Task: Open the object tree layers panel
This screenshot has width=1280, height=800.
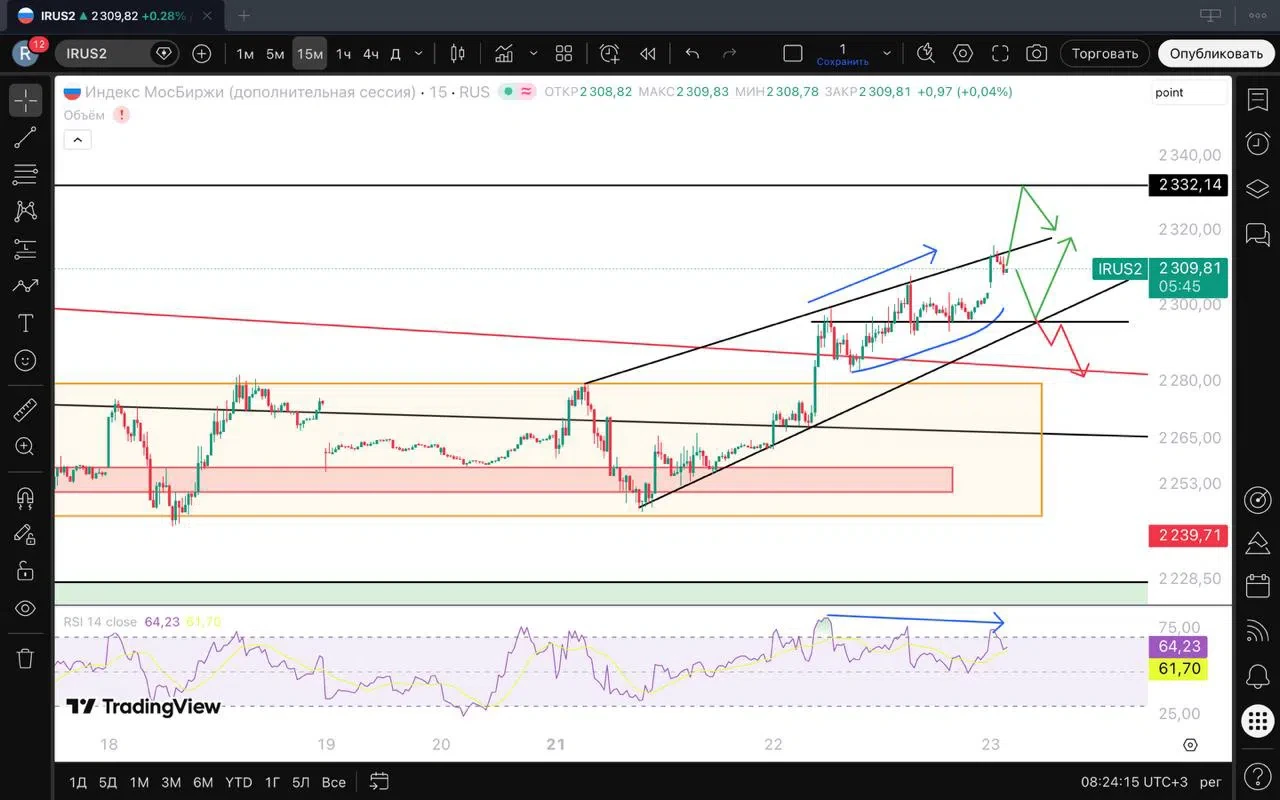Action: point(1257,189)
